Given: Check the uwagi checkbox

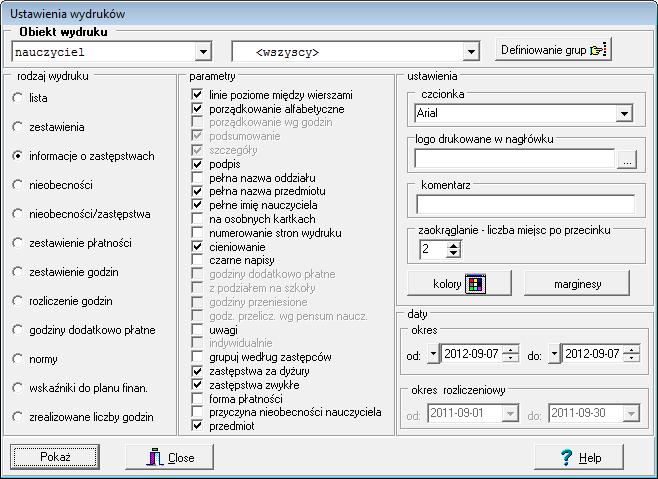Looking at the screenshot, I should [197, 329].
